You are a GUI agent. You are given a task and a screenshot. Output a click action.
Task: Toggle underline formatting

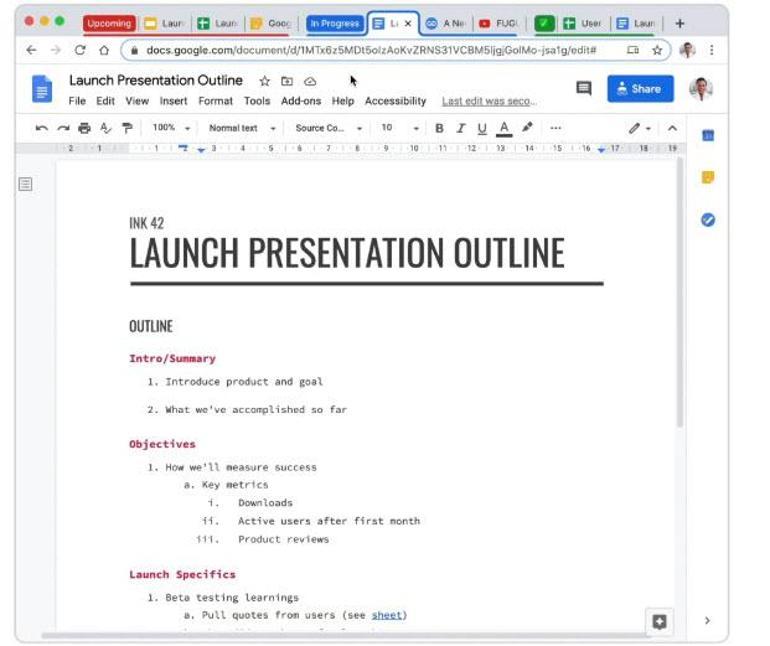click(482, 128)
